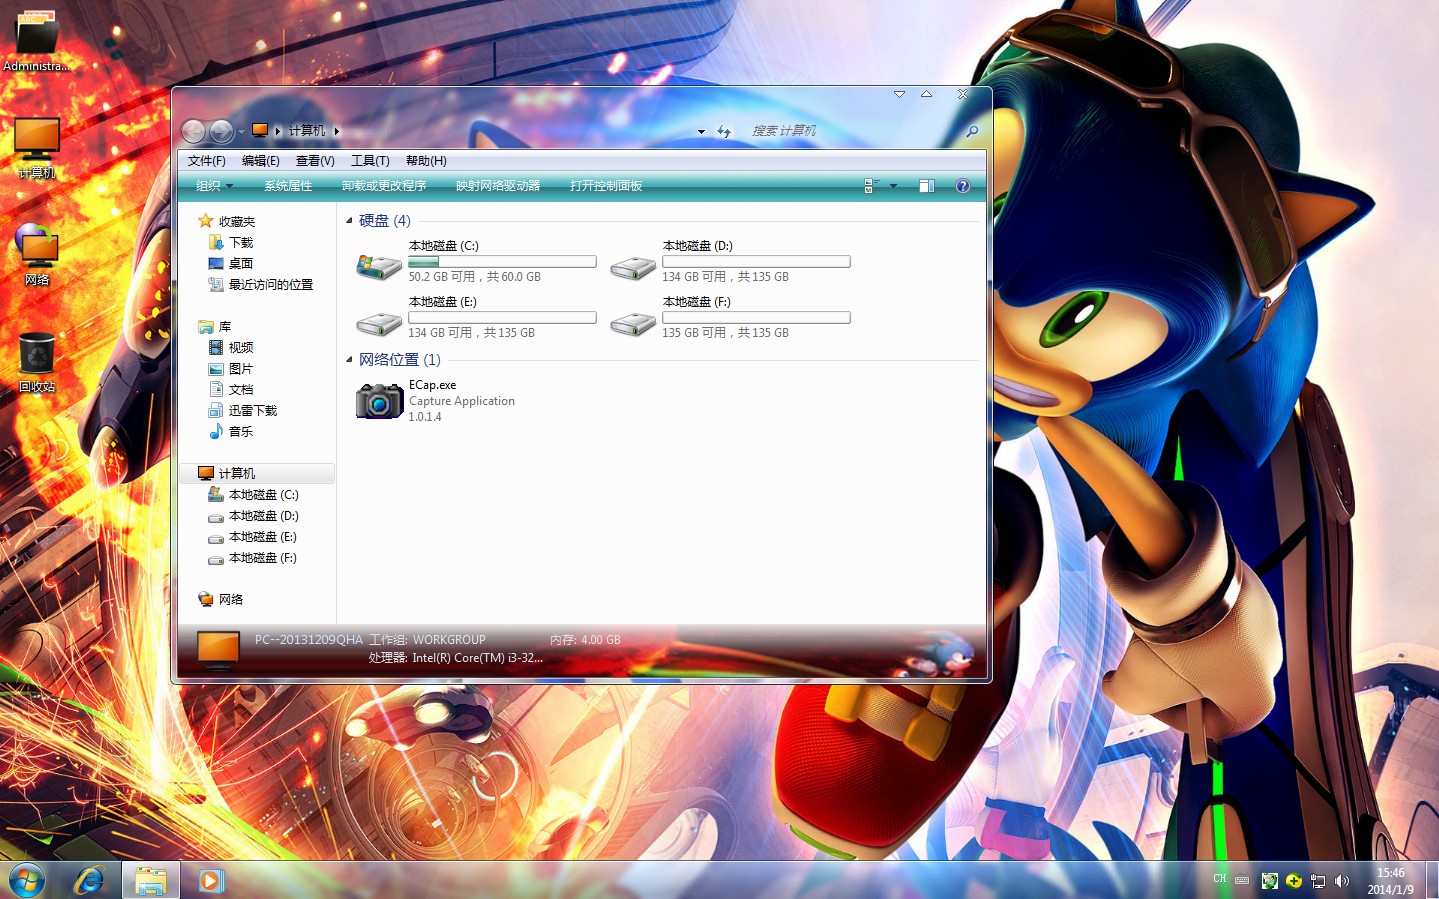The height and width of the screenshot is (899, 1439).
Task: Open the address bar history dropdown
Action: pyautogui.click(x=701, y=131)
